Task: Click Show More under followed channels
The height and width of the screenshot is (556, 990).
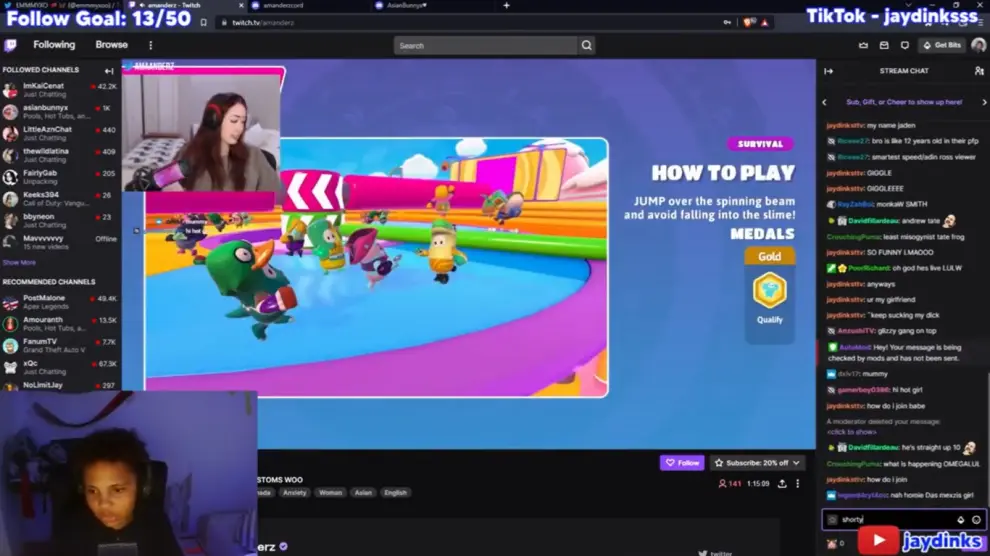Action: click(19, 263)
